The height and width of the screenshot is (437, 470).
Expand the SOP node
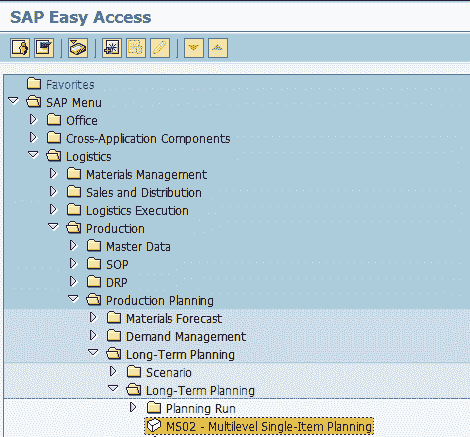click(73, 263)
